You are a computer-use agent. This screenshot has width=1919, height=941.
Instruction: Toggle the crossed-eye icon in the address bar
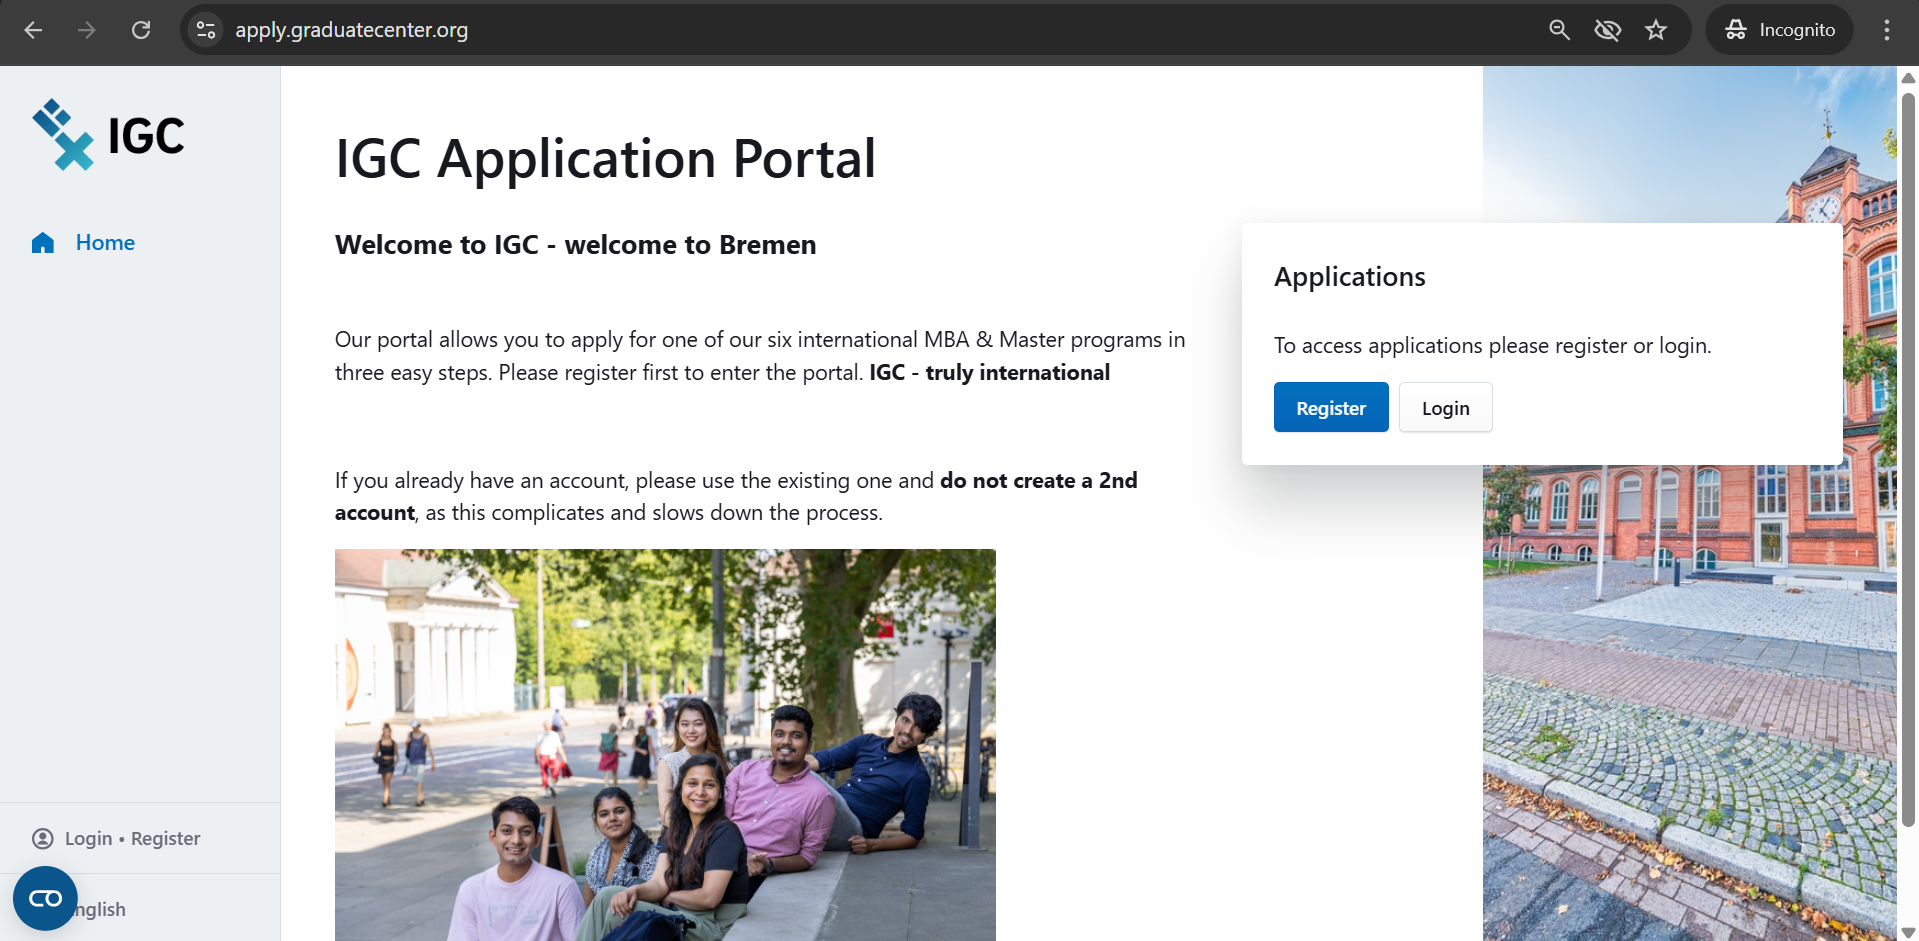[x=1607, y=30]
